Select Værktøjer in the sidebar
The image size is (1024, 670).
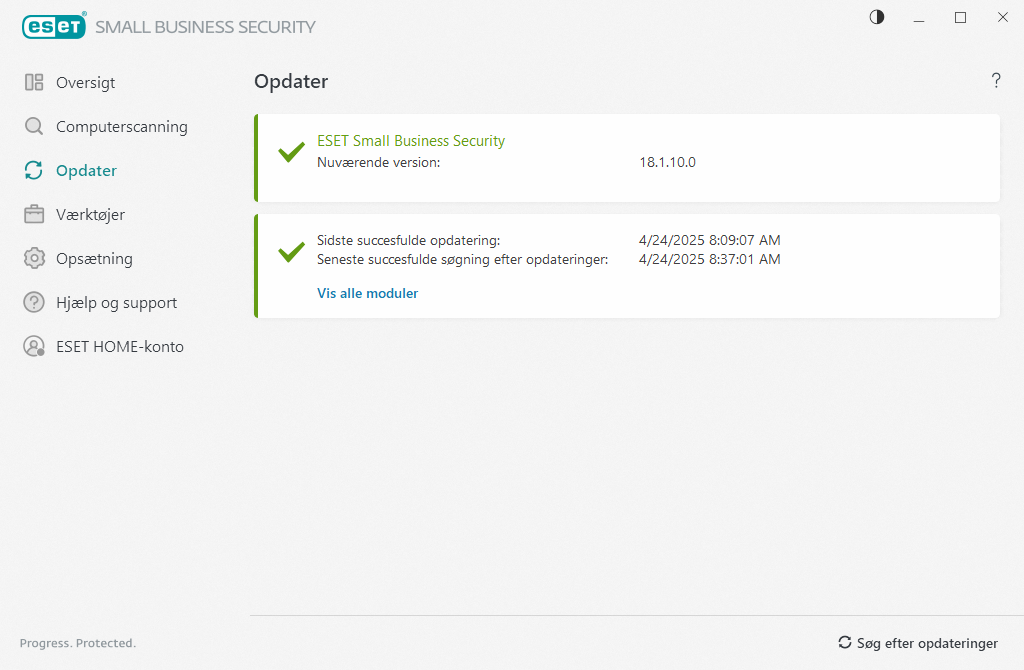(x=90, y=215)
